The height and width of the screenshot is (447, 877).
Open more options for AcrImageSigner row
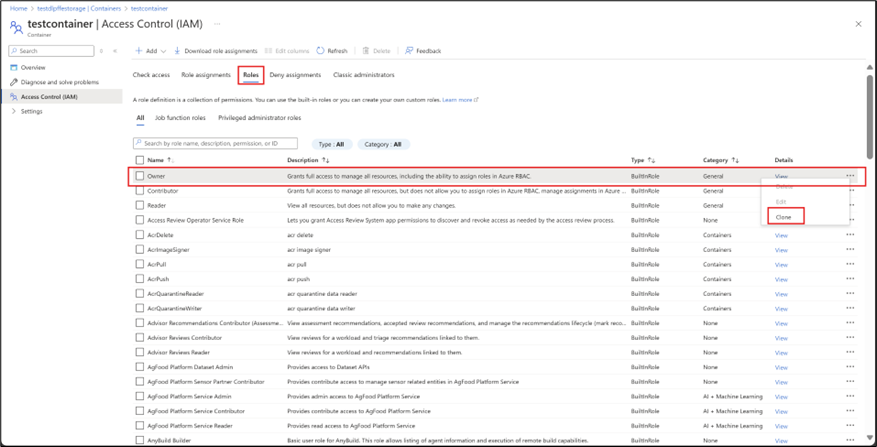point(850,250)
